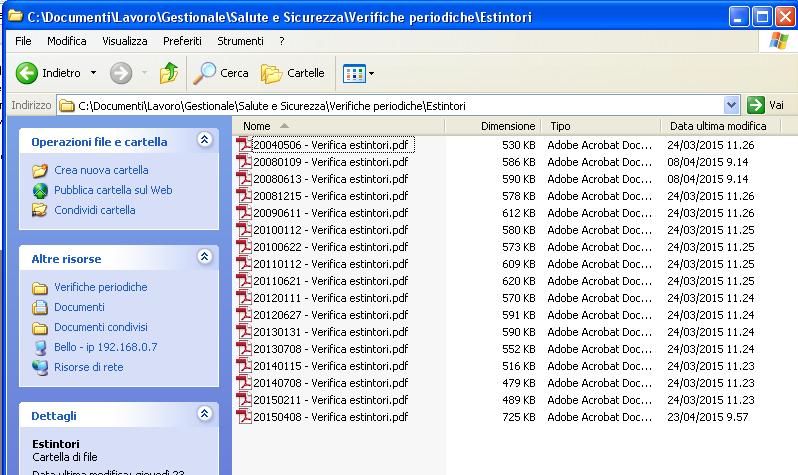Sort by Dimensione column header
Image resolution: width=798 pixels, height=475 pixels.
507,126
